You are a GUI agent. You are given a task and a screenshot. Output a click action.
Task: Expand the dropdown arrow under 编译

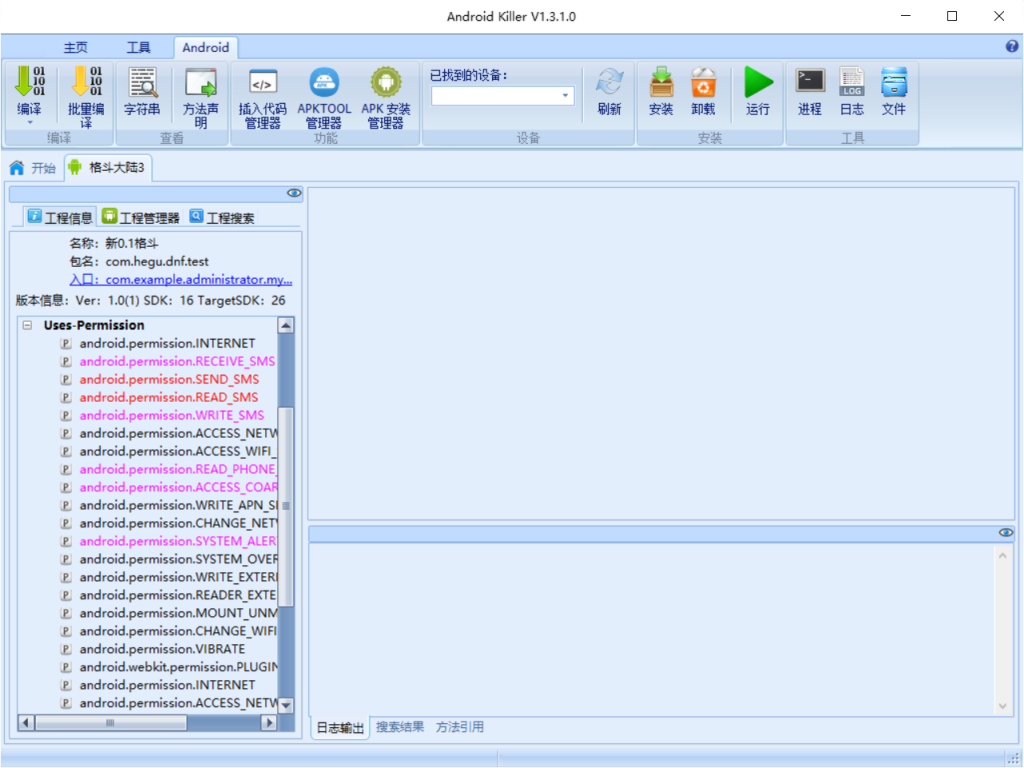29,123
